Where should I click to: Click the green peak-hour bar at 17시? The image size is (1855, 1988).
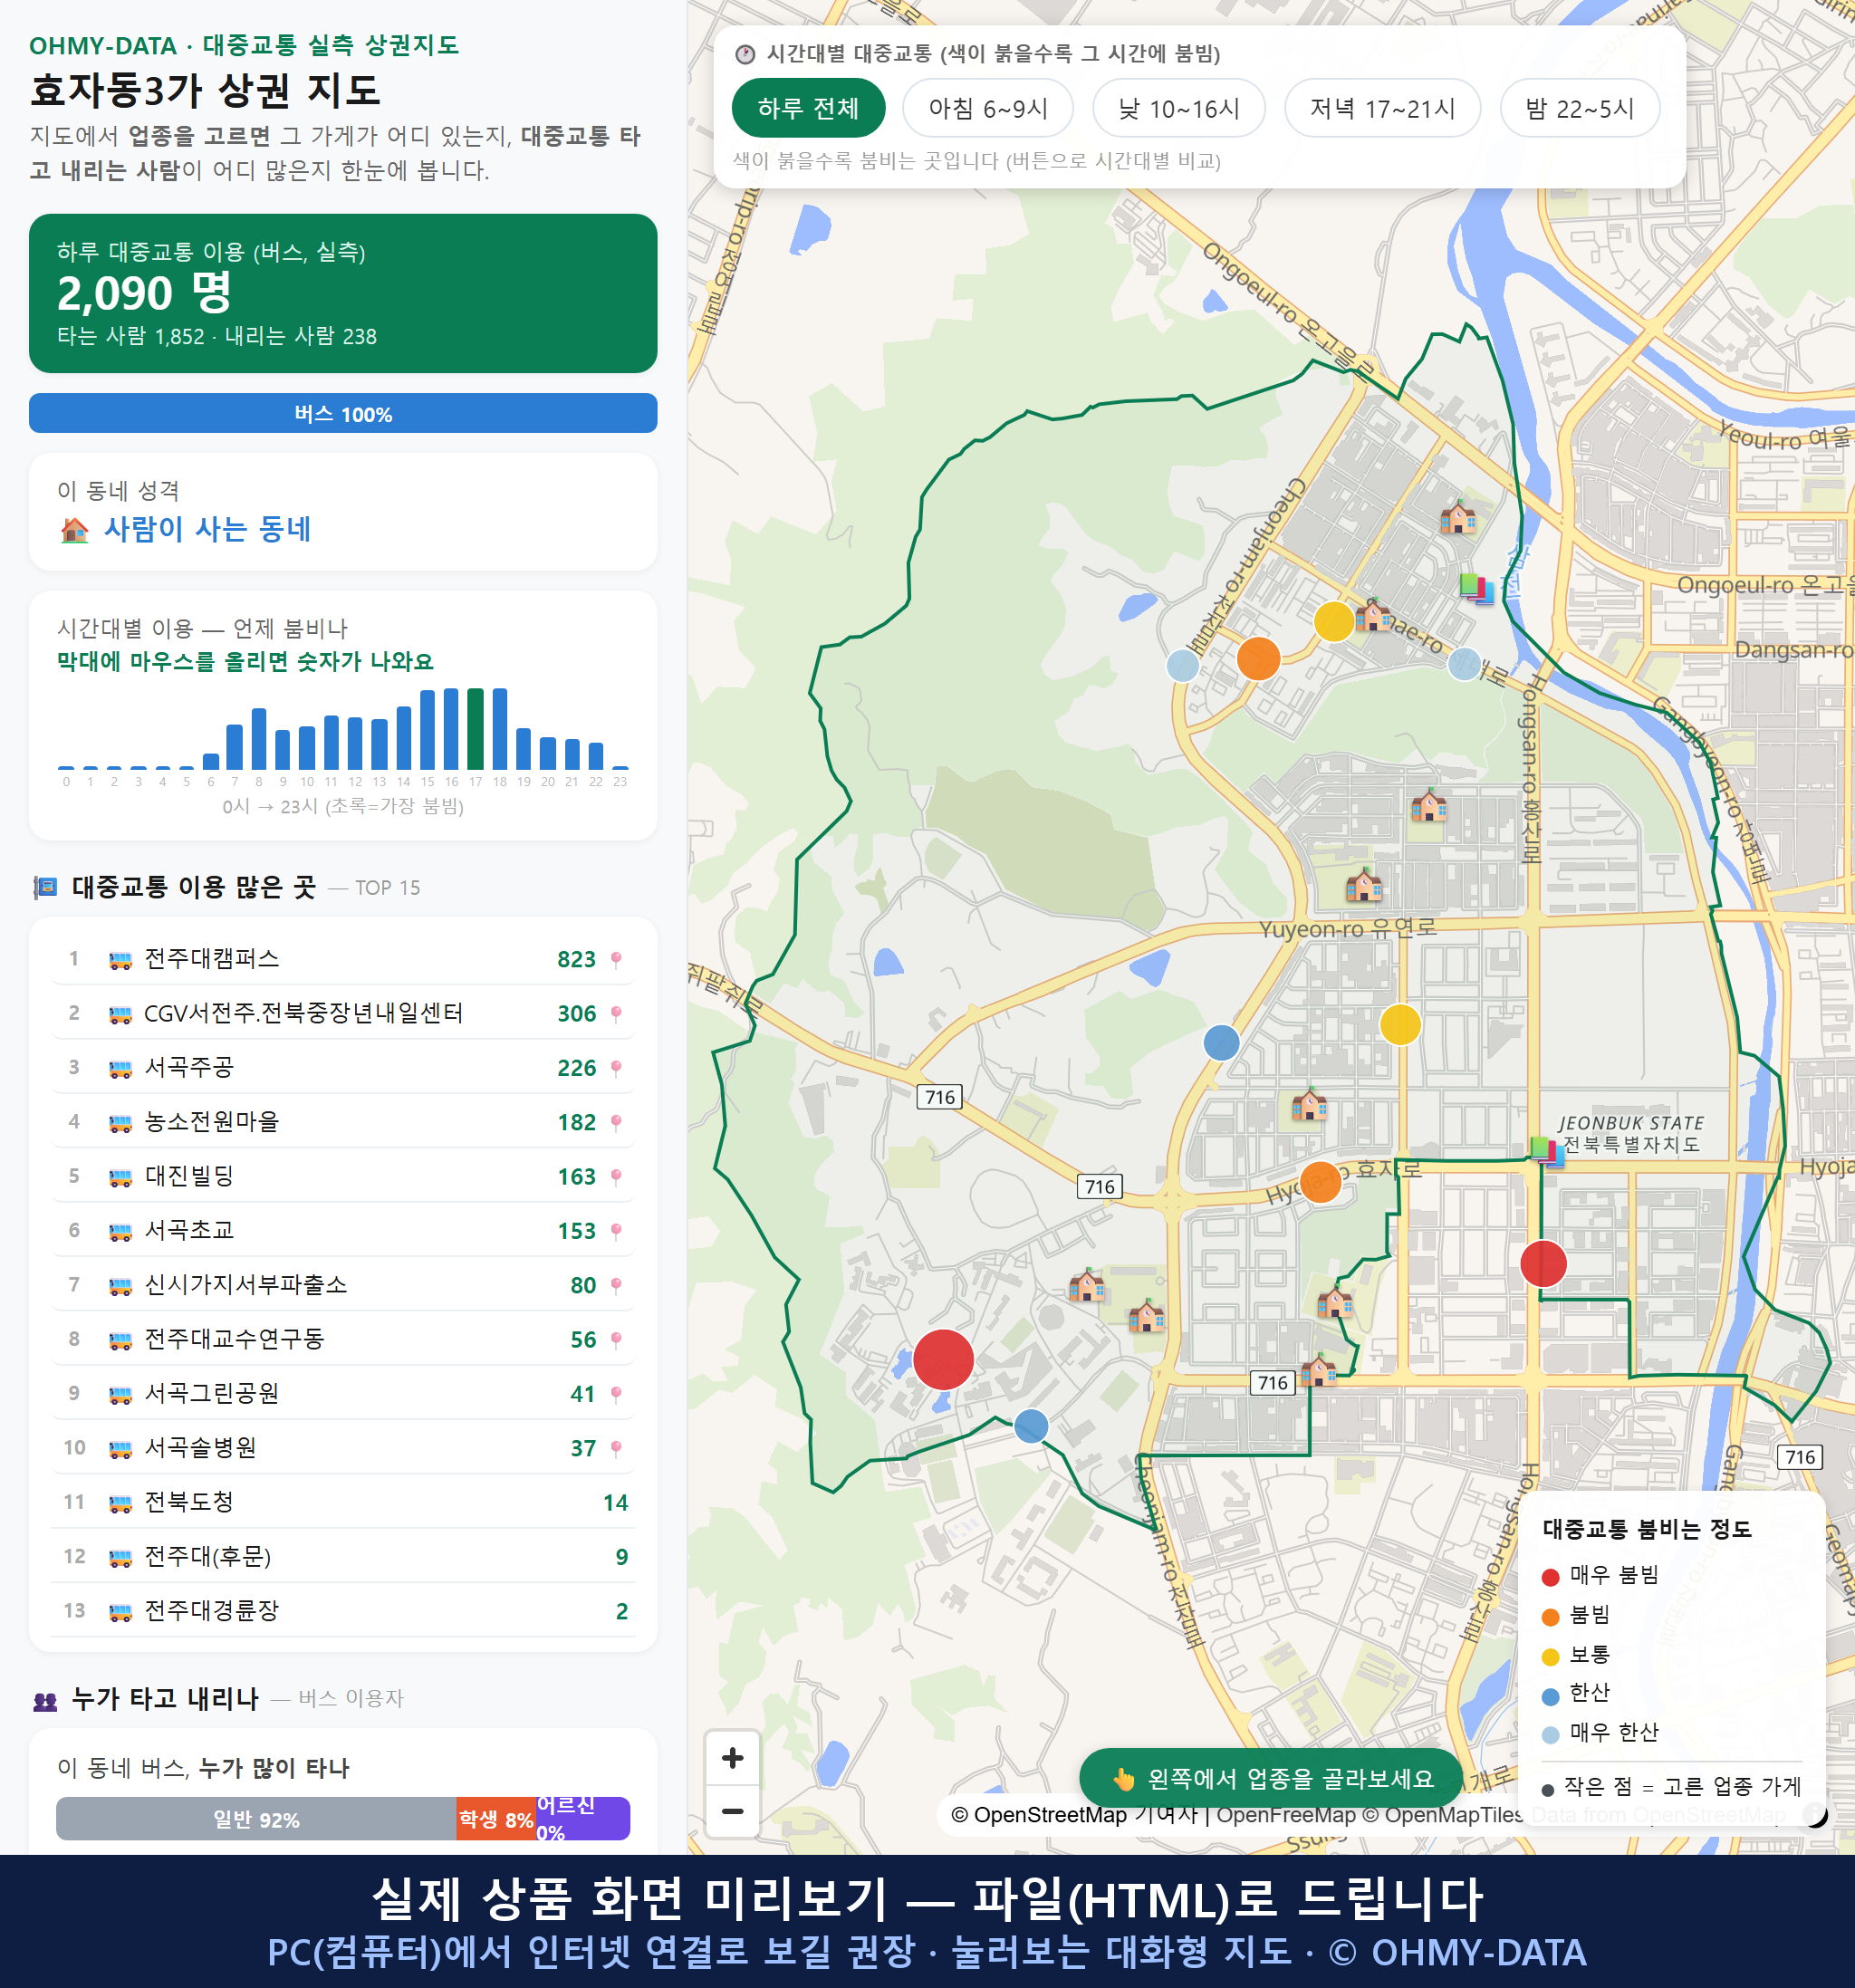(x=476, y=729)
